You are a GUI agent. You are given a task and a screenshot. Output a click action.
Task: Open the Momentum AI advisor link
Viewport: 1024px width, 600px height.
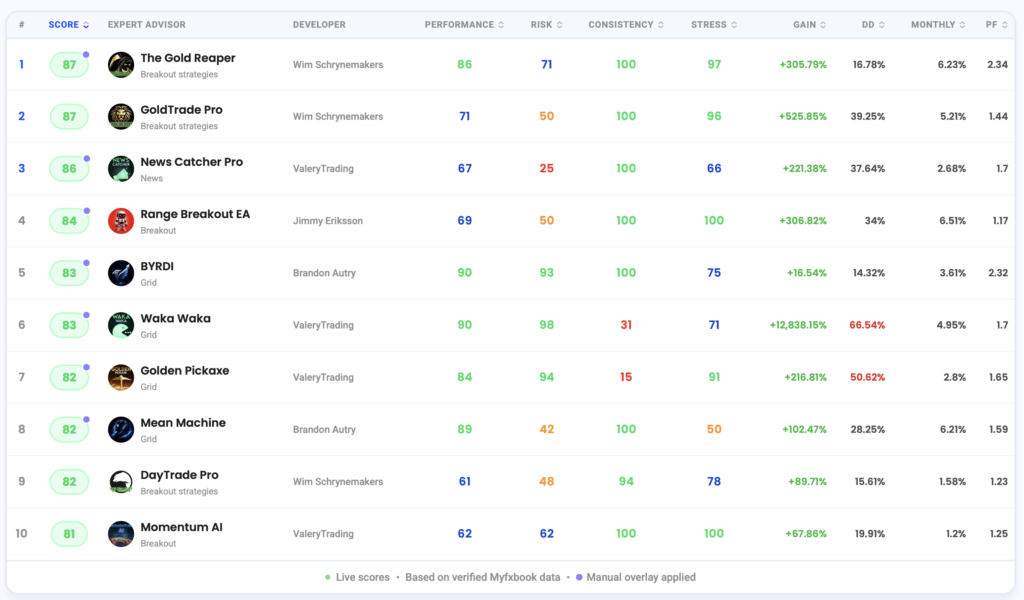coord(182,528)
